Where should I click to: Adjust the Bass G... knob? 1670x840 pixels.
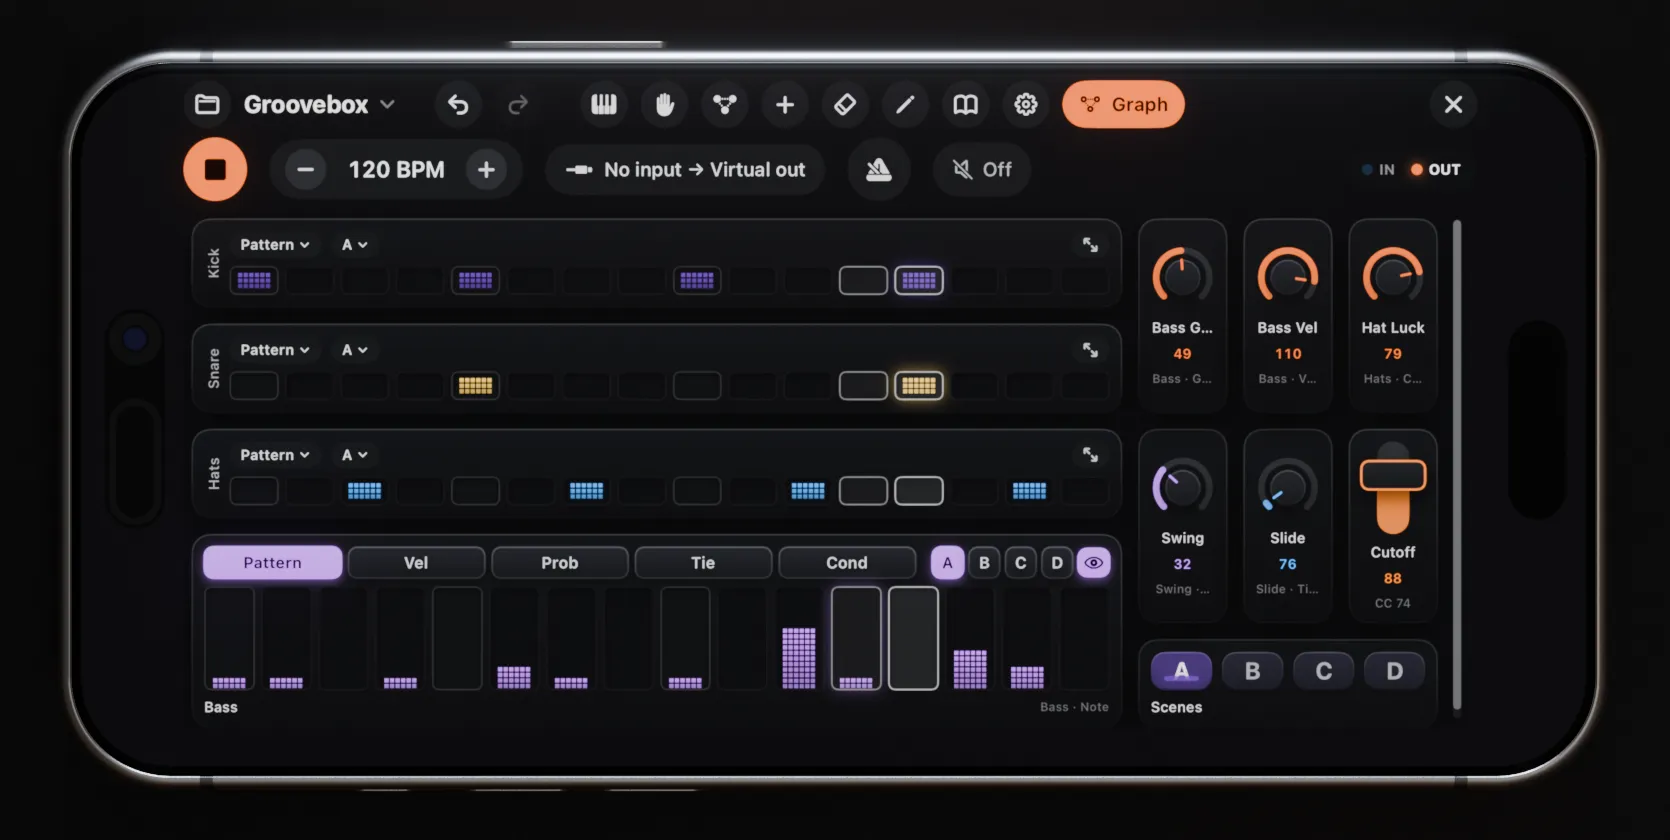[x=1182, y=275]
